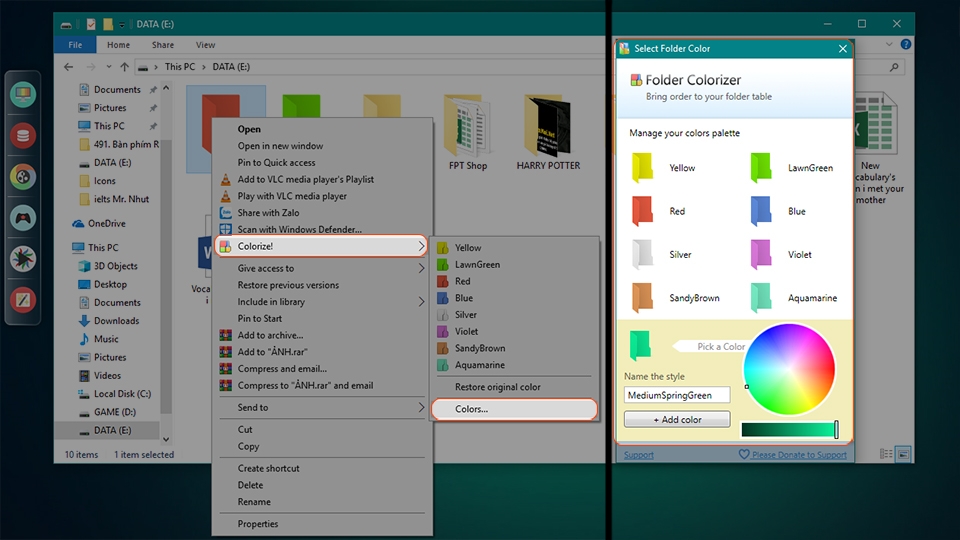
Task: Choose the Blue folder icon in palette
Action: [x=761, y=211]
